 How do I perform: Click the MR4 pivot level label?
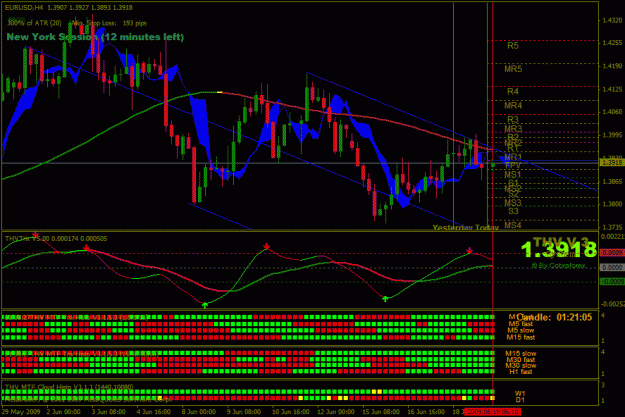513,106
